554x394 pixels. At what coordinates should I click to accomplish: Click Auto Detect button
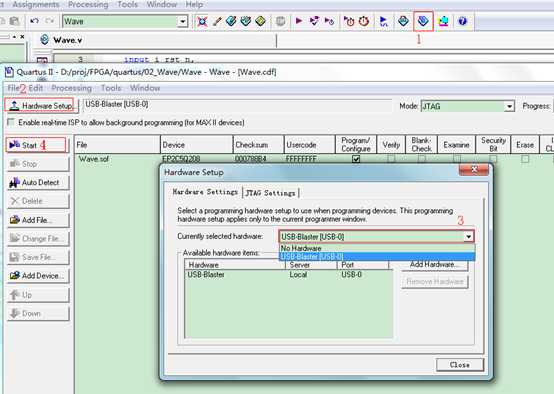tap(38, 183)
